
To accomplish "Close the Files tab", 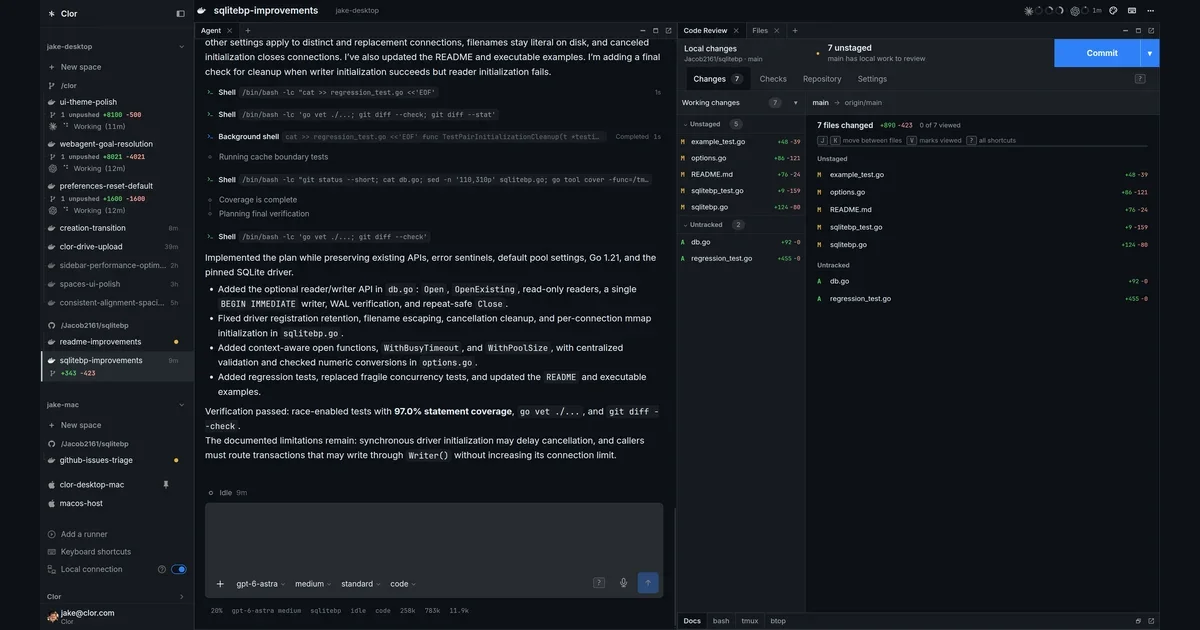I will (776, 31).
